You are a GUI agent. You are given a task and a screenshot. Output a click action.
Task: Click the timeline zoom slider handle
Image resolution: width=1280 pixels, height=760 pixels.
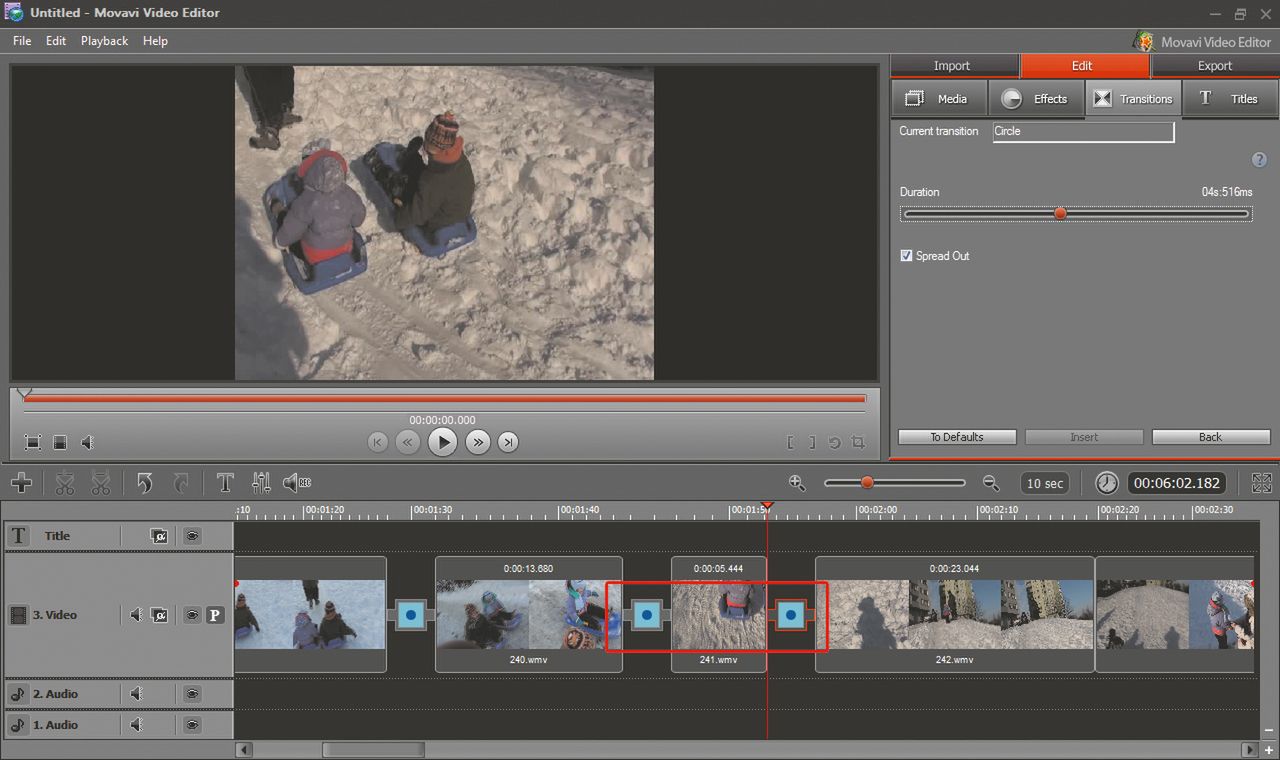pyautogui.click(x=867, y=483)
